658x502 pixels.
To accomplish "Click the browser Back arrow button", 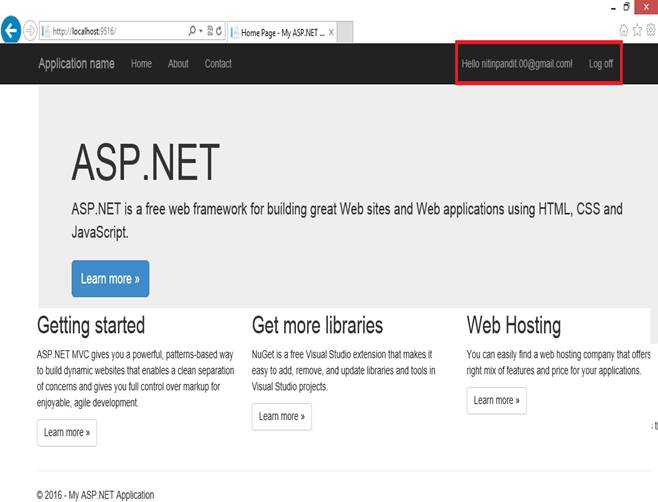I will click(x=10, y=30).
